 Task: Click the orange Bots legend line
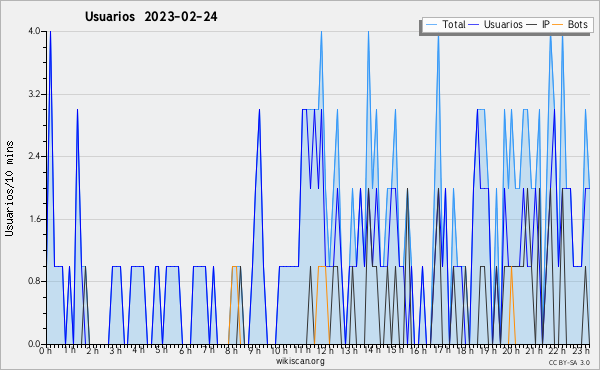point(558,24)
